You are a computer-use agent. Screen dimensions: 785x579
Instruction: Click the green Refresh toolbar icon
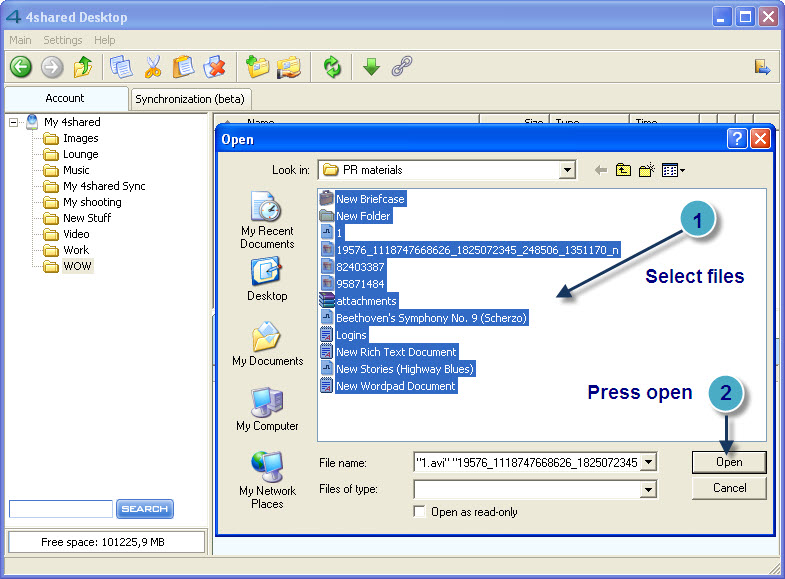332,67
